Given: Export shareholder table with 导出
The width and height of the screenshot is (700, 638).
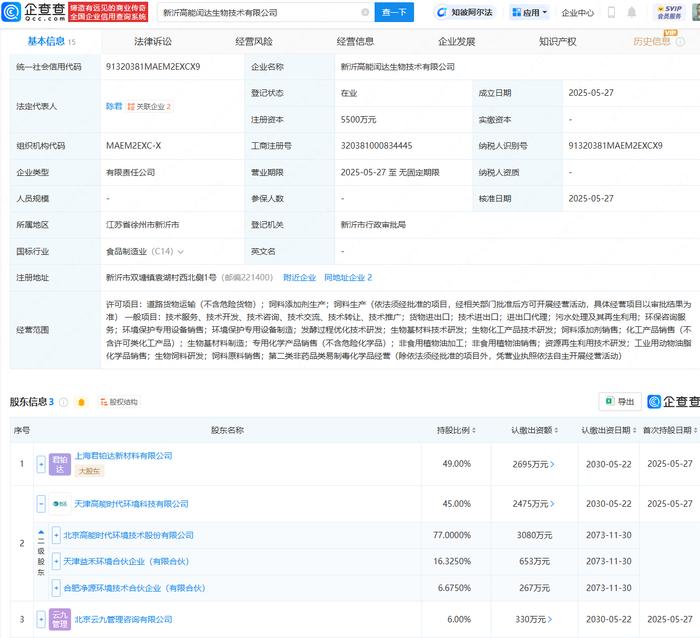Looking at the screenshot, I should point(620,401).
